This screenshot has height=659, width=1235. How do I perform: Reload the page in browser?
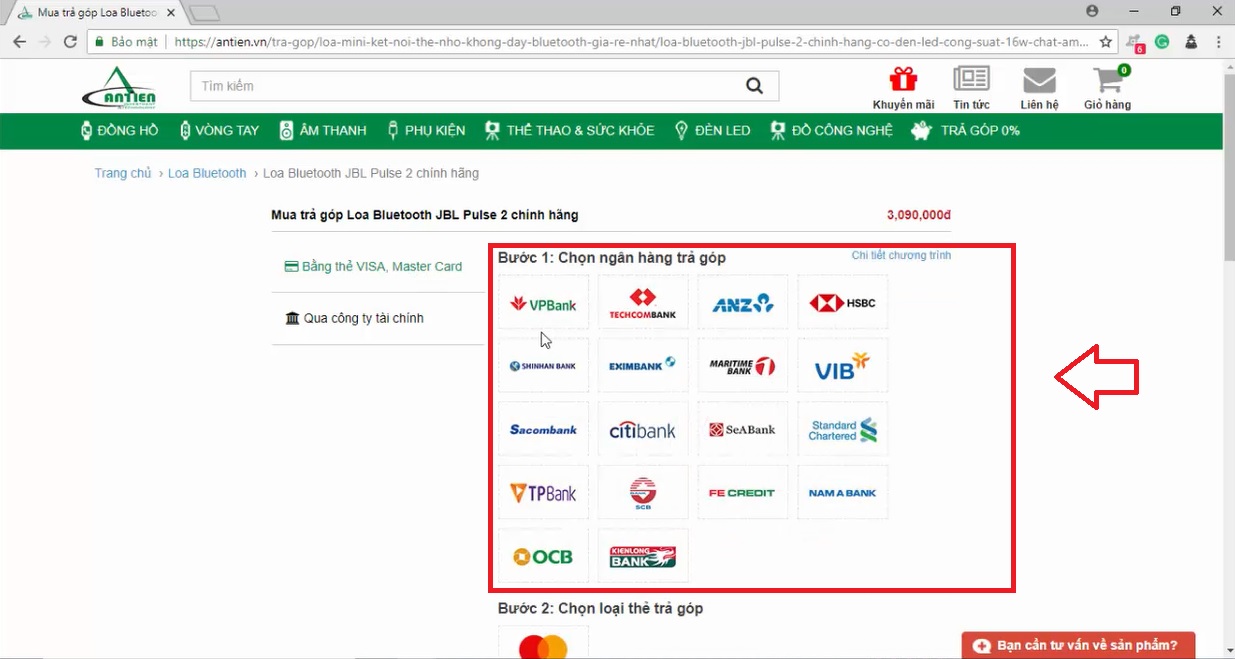70,42
